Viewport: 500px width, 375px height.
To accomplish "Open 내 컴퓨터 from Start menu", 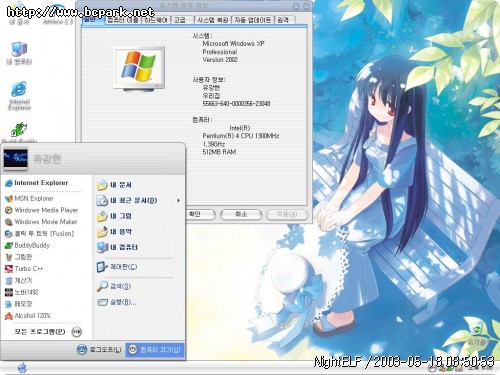I will 117,247.
